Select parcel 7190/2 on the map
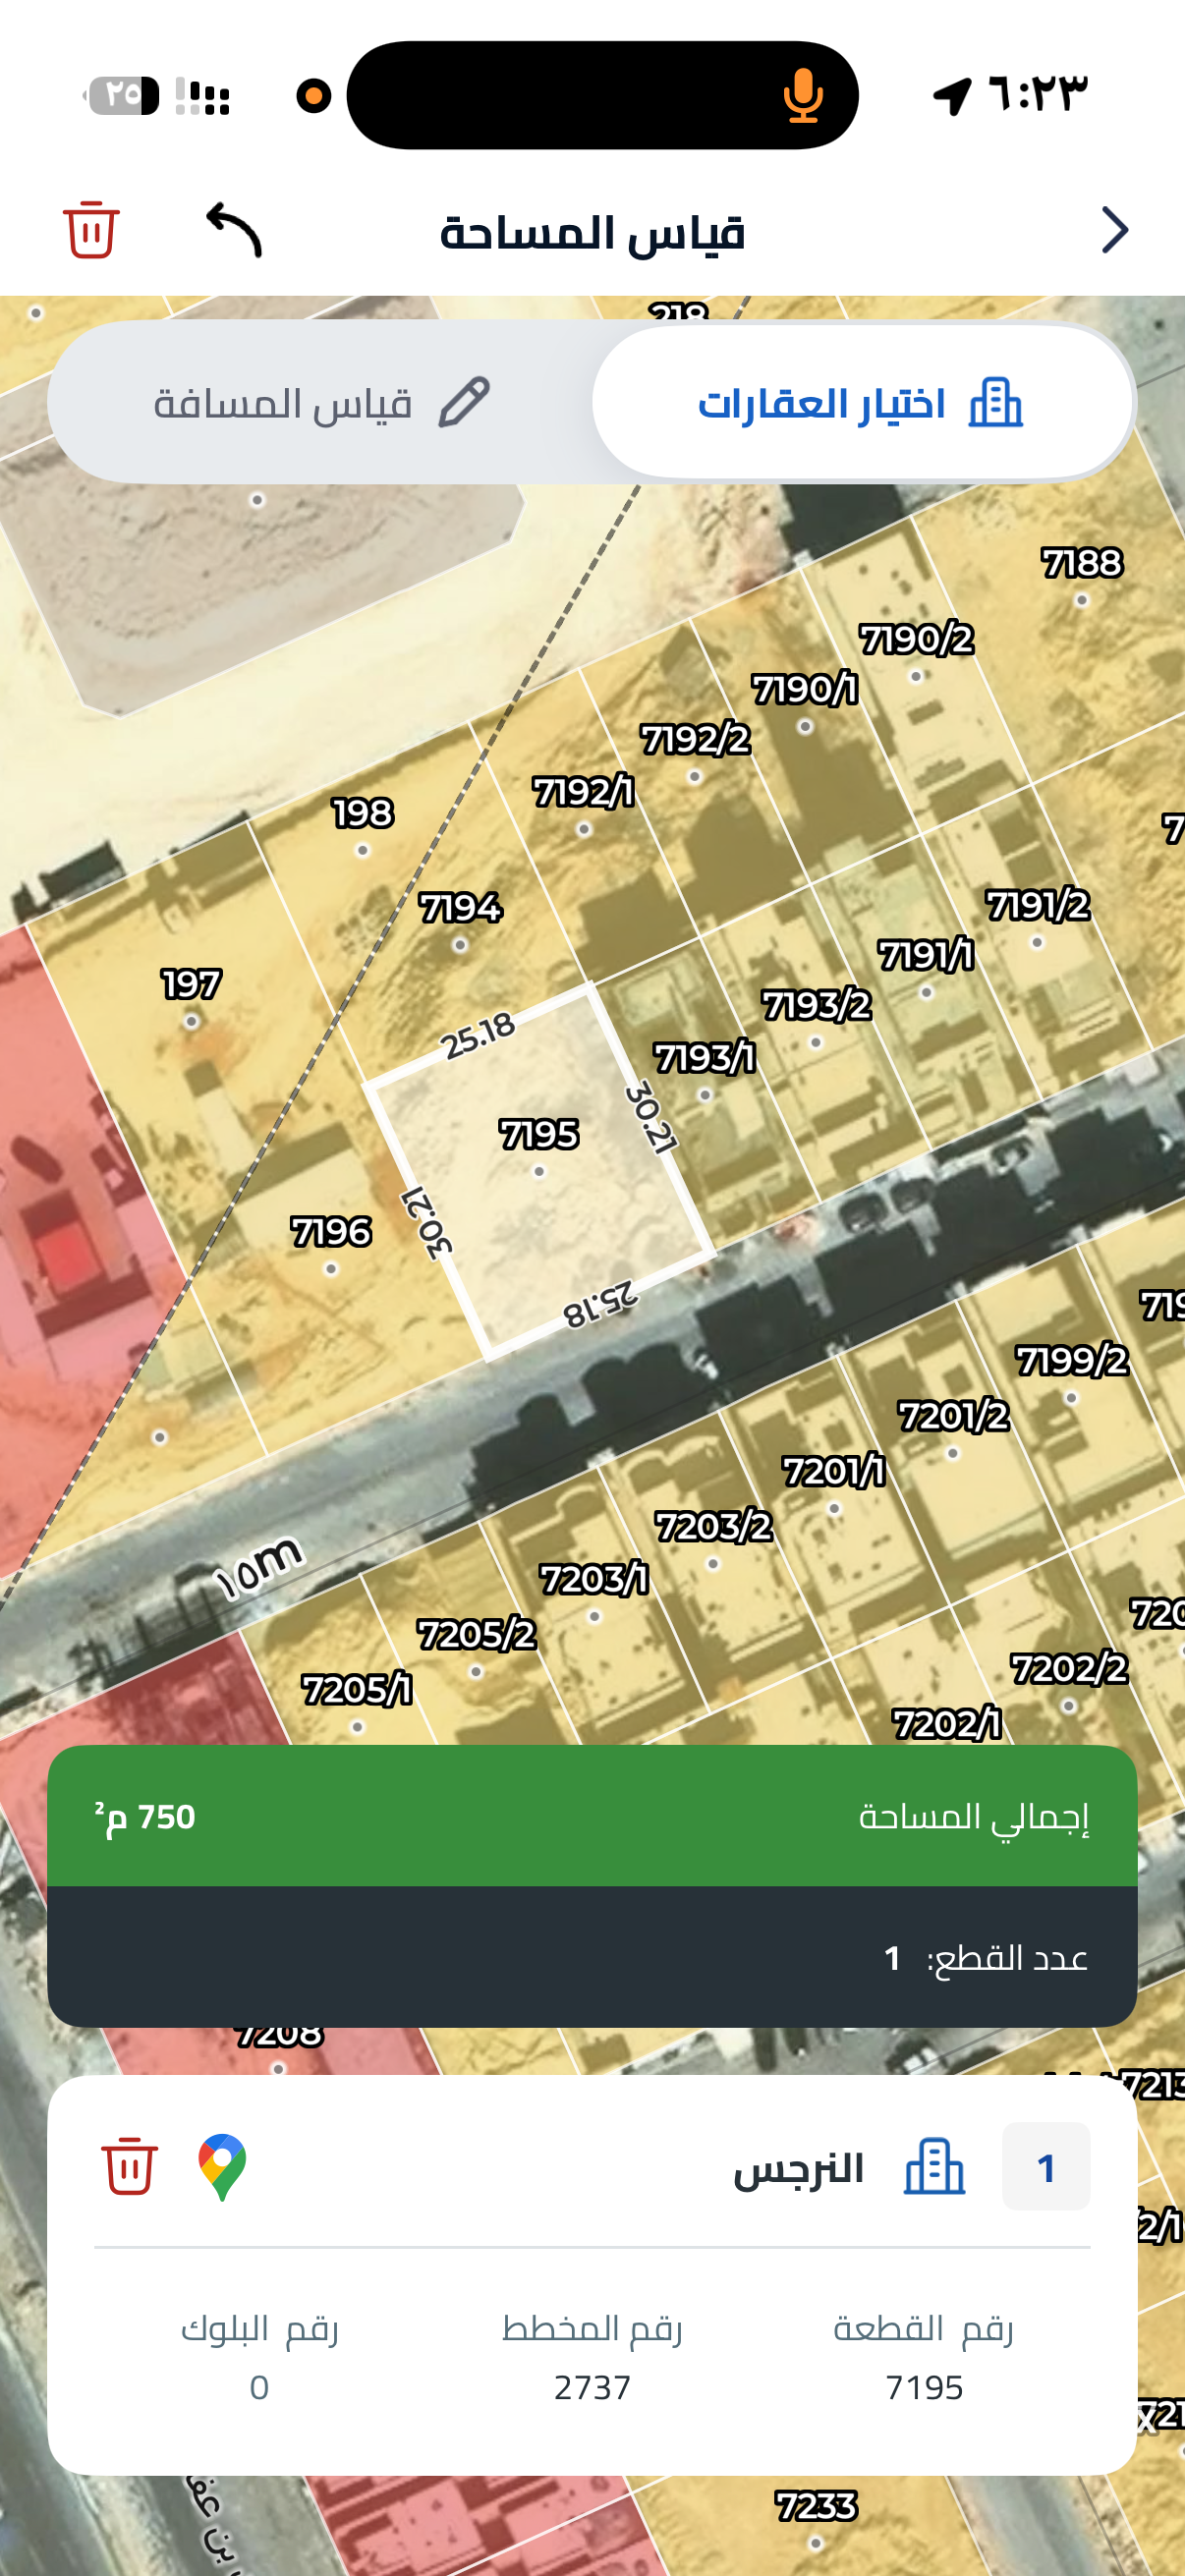Screen dimensions: 1185x2576 [x=916, y=640]
